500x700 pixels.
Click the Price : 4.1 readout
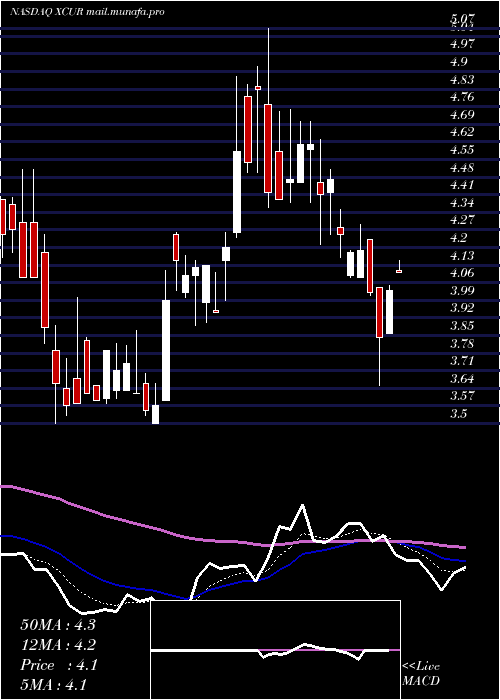(58, 665)
